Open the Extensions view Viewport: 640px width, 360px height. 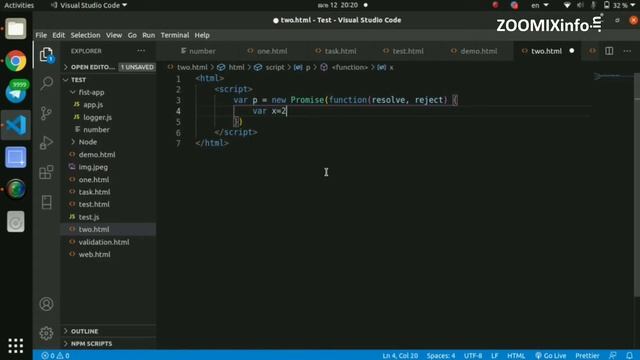[x=47, y=172]
